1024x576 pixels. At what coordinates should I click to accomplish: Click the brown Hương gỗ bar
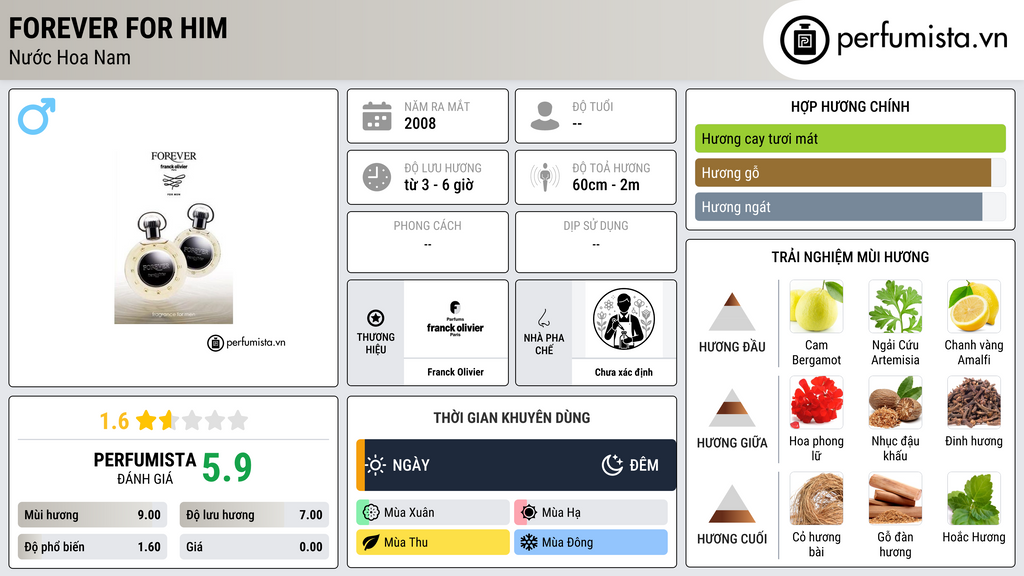[843, 173]
